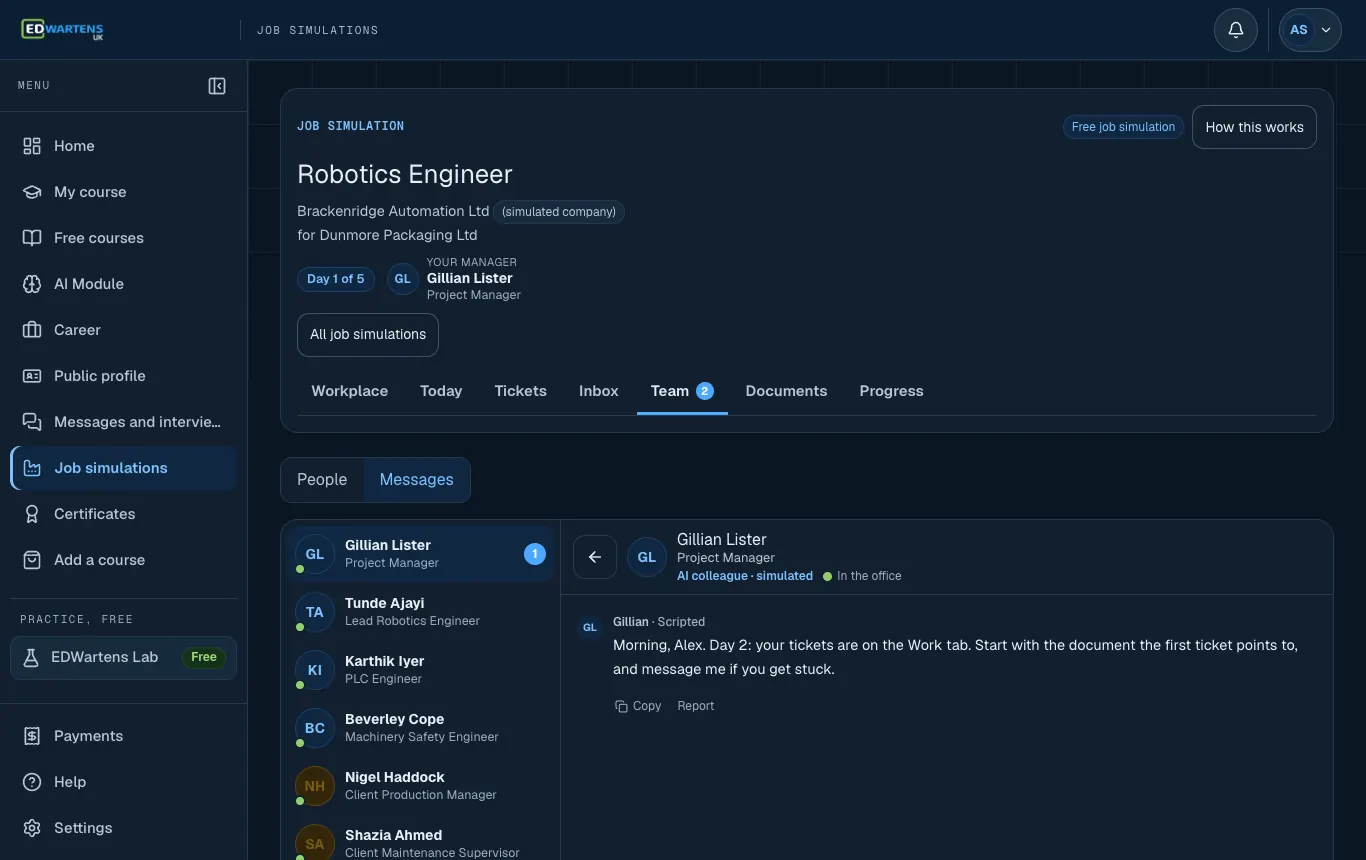Image resolution: width=1366 pixels, height=860 pixels.
Task: Open chat with Karthik Iyer
Action: pyautogui.click(x=420, y=670)
